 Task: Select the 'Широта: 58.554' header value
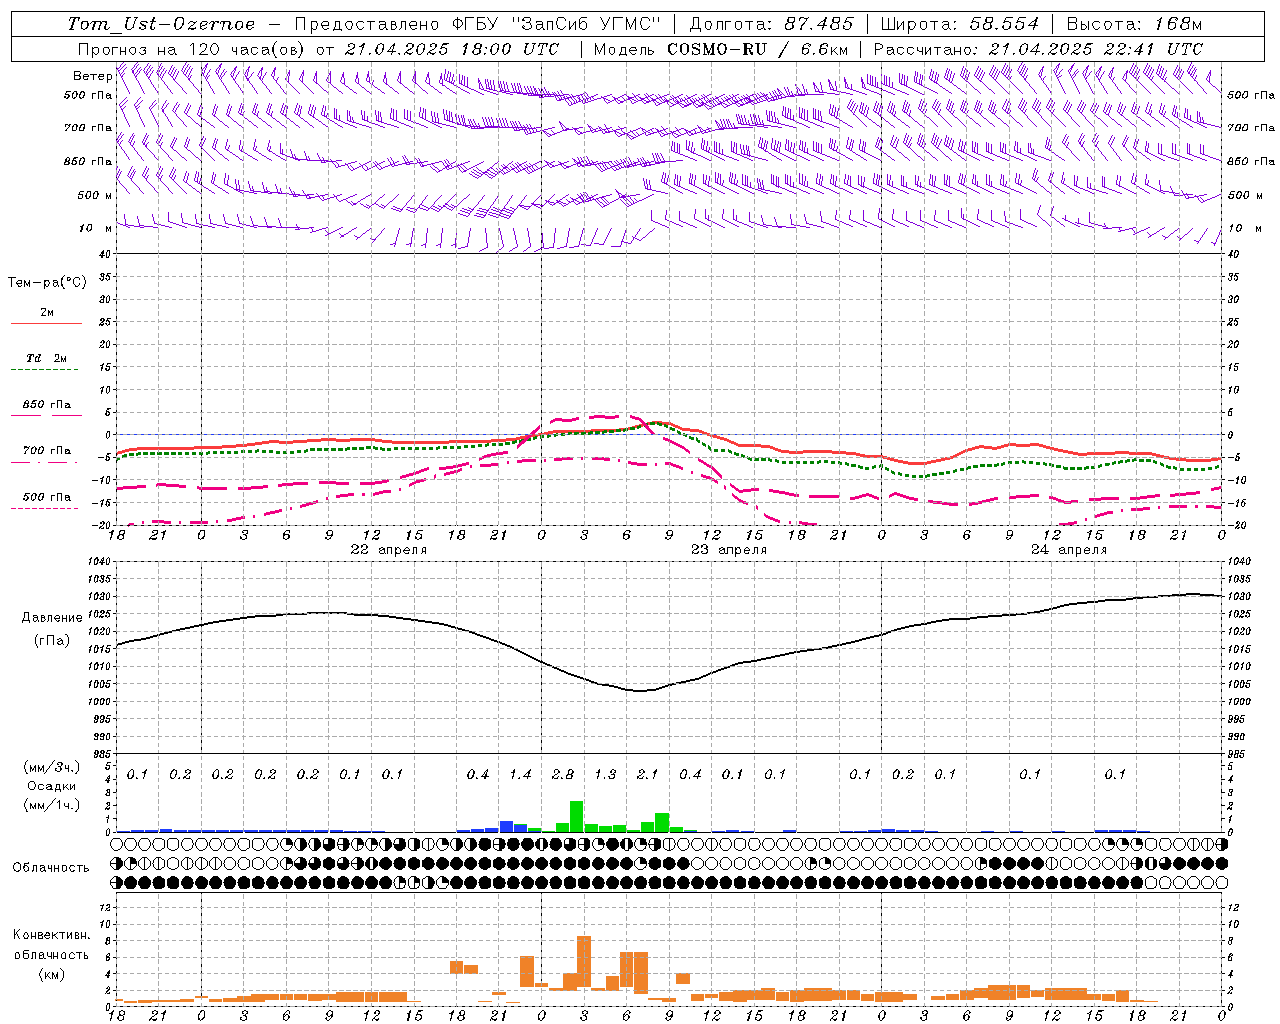(960, 24)
